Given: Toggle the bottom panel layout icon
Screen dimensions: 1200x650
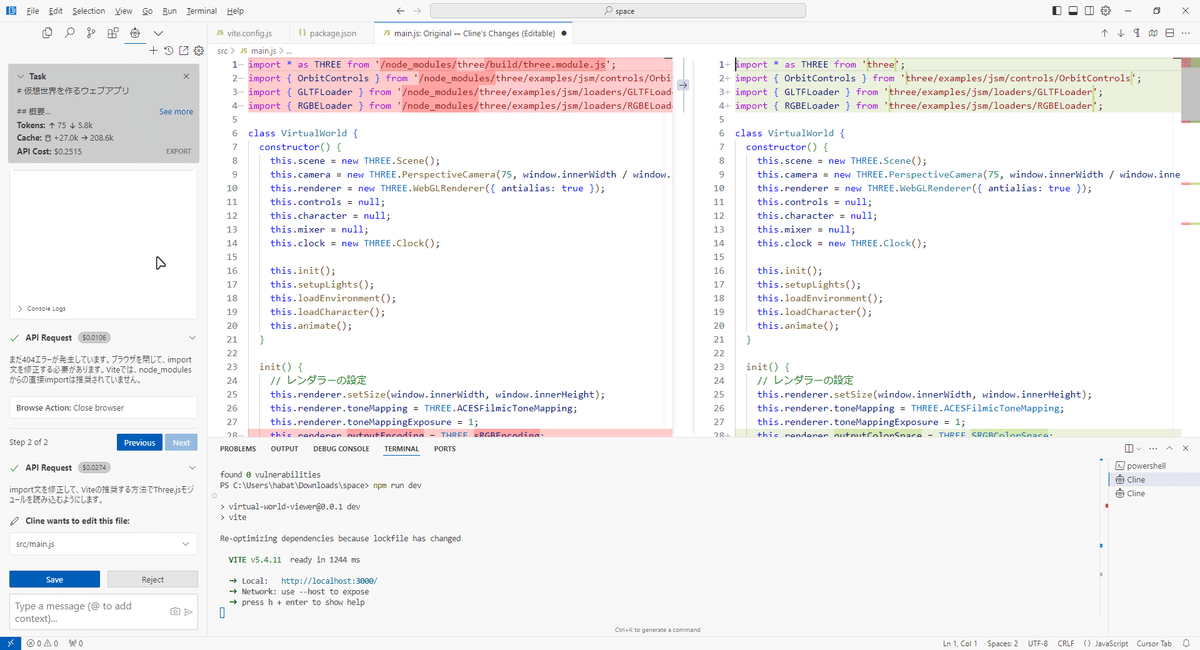Looking at the screenshot, I should point(1074,11).
